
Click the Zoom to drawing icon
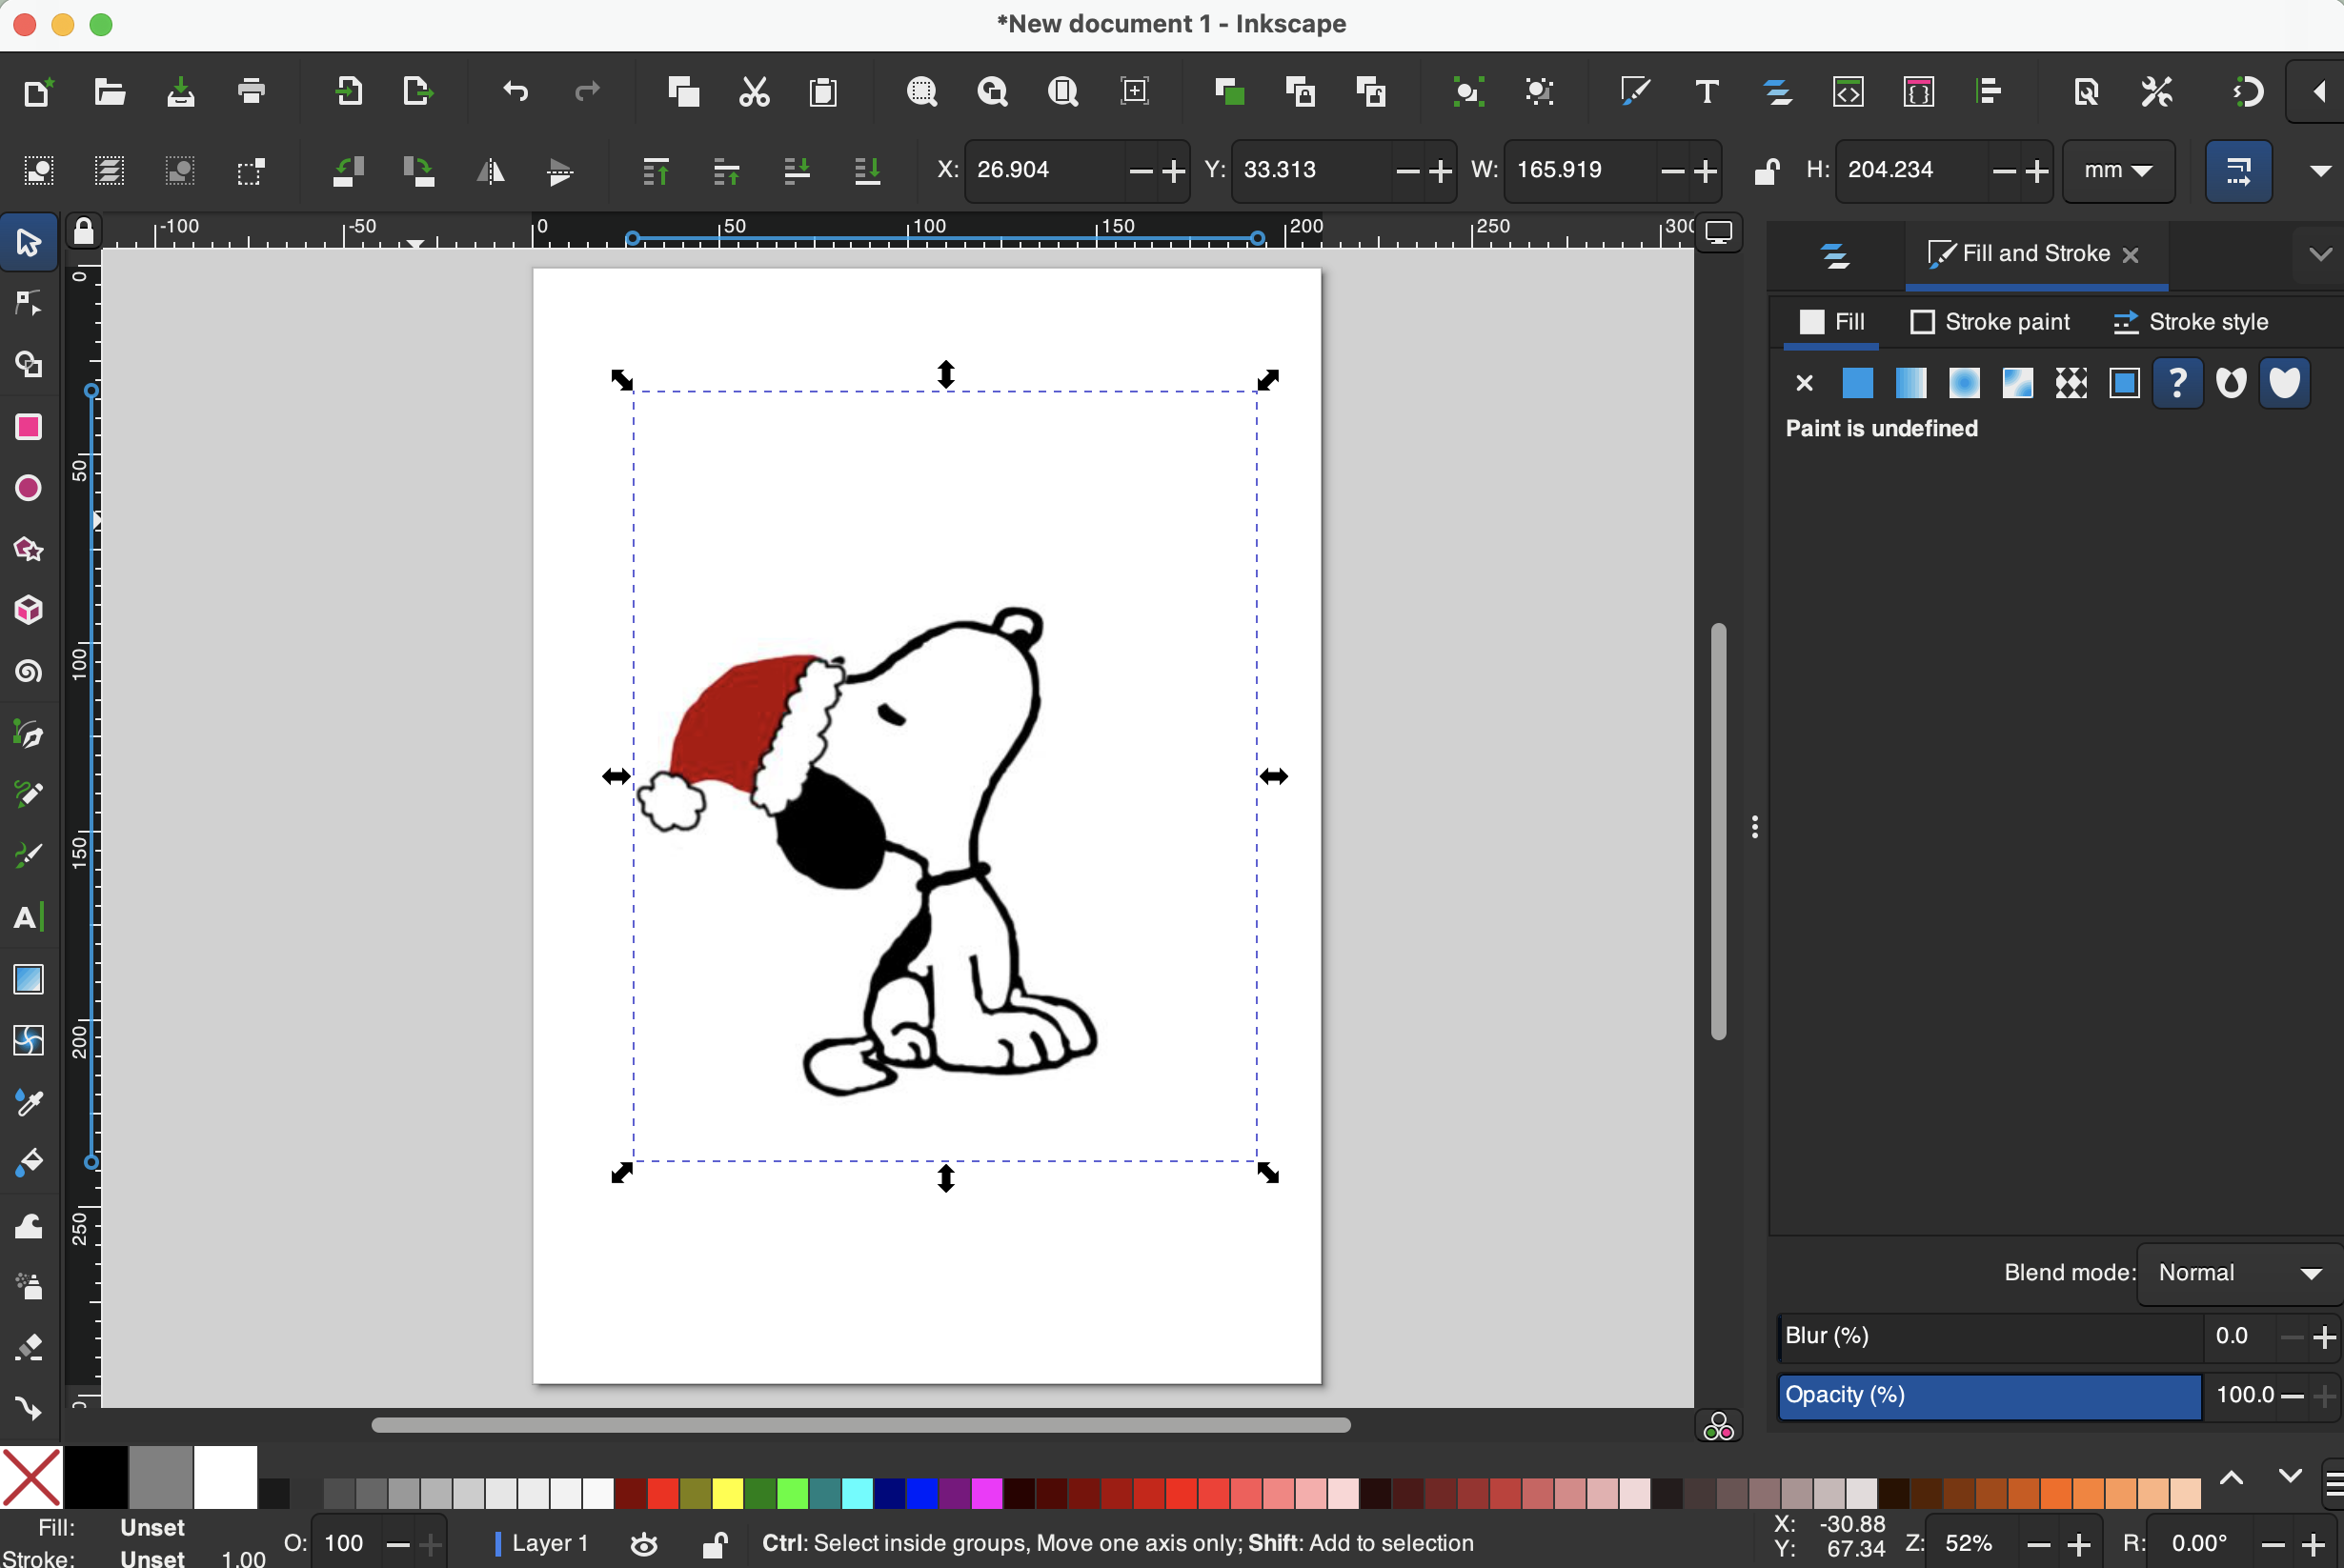tap(992, 92)
